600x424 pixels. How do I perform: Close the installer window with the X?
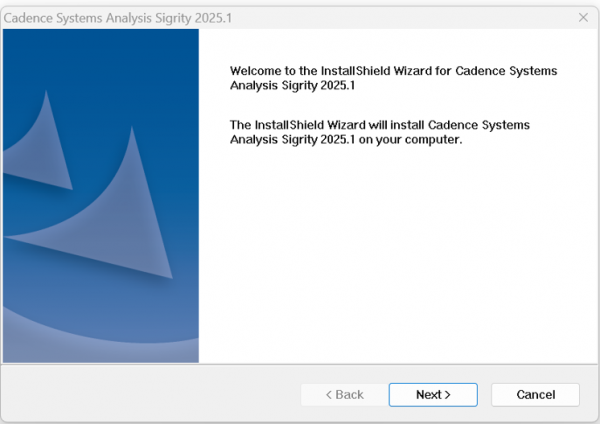(583, 18)
